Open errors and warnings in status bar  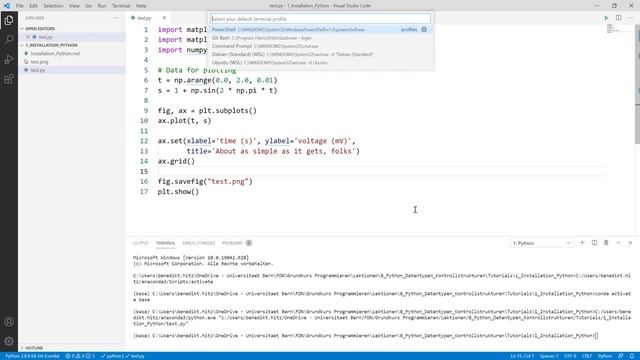(80, 356)
